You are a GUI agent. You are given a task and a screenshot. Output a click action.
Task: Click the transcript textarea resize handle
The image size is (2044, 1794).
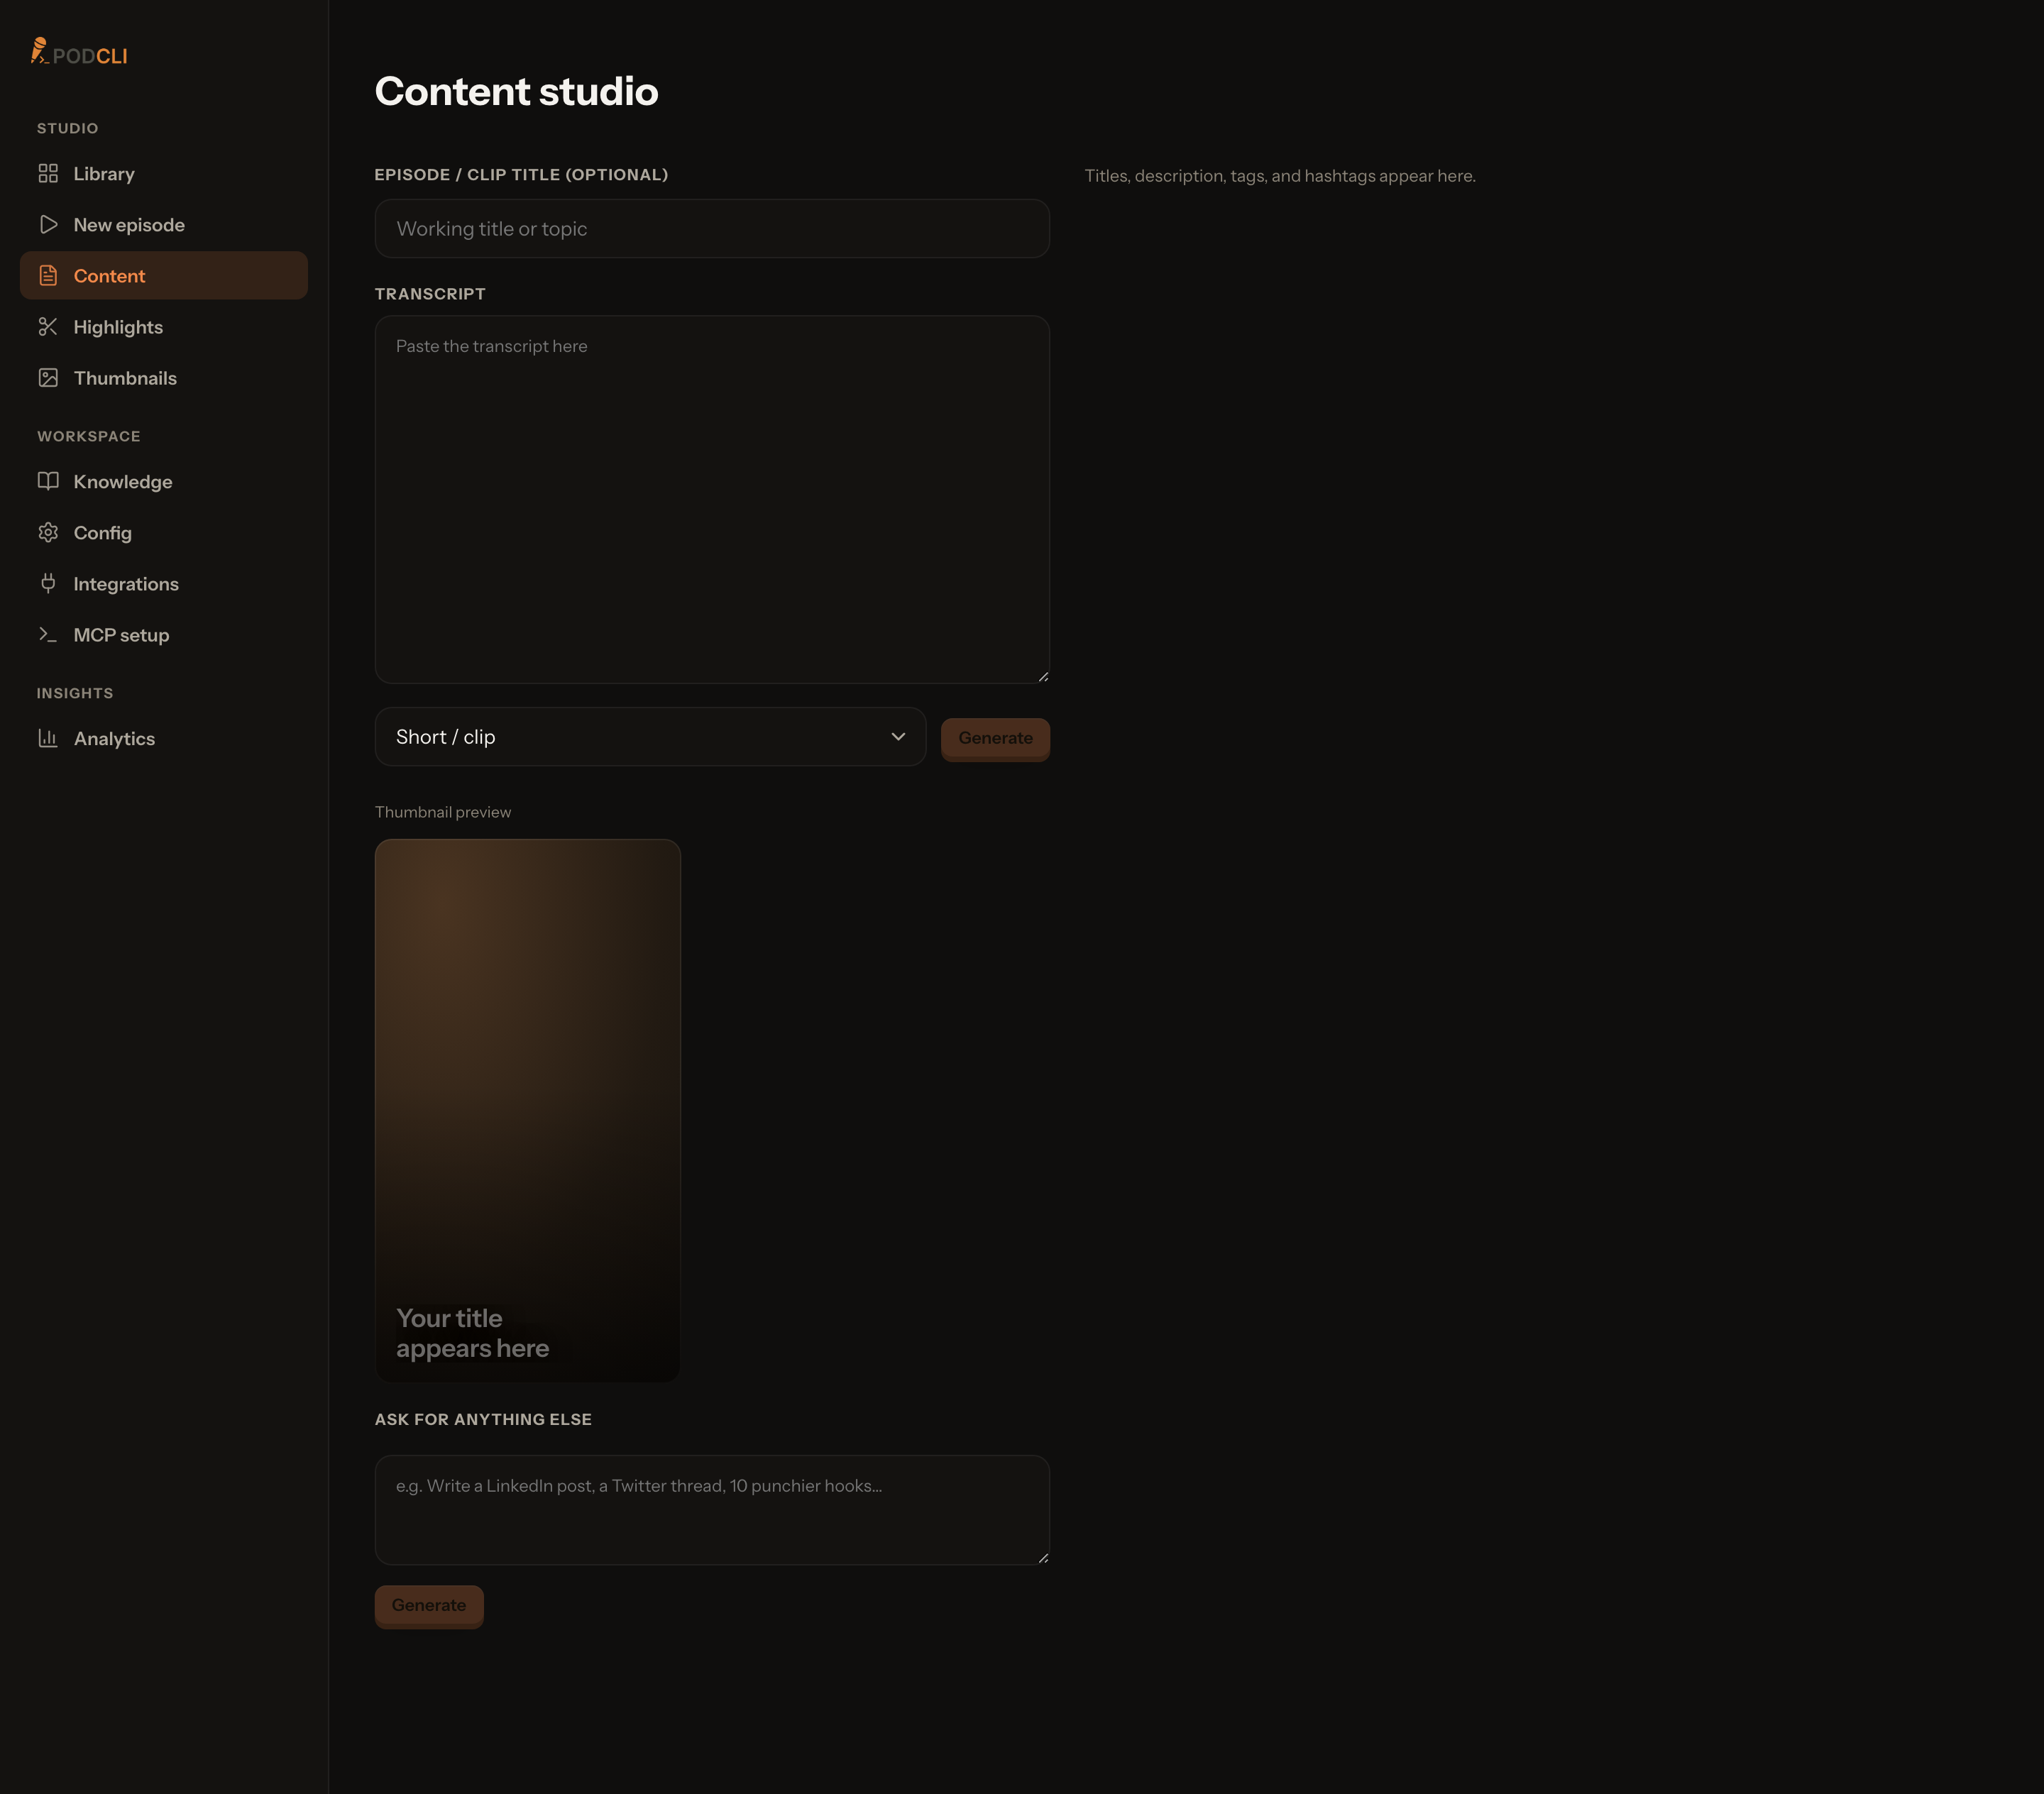[x=1043, y=677]
